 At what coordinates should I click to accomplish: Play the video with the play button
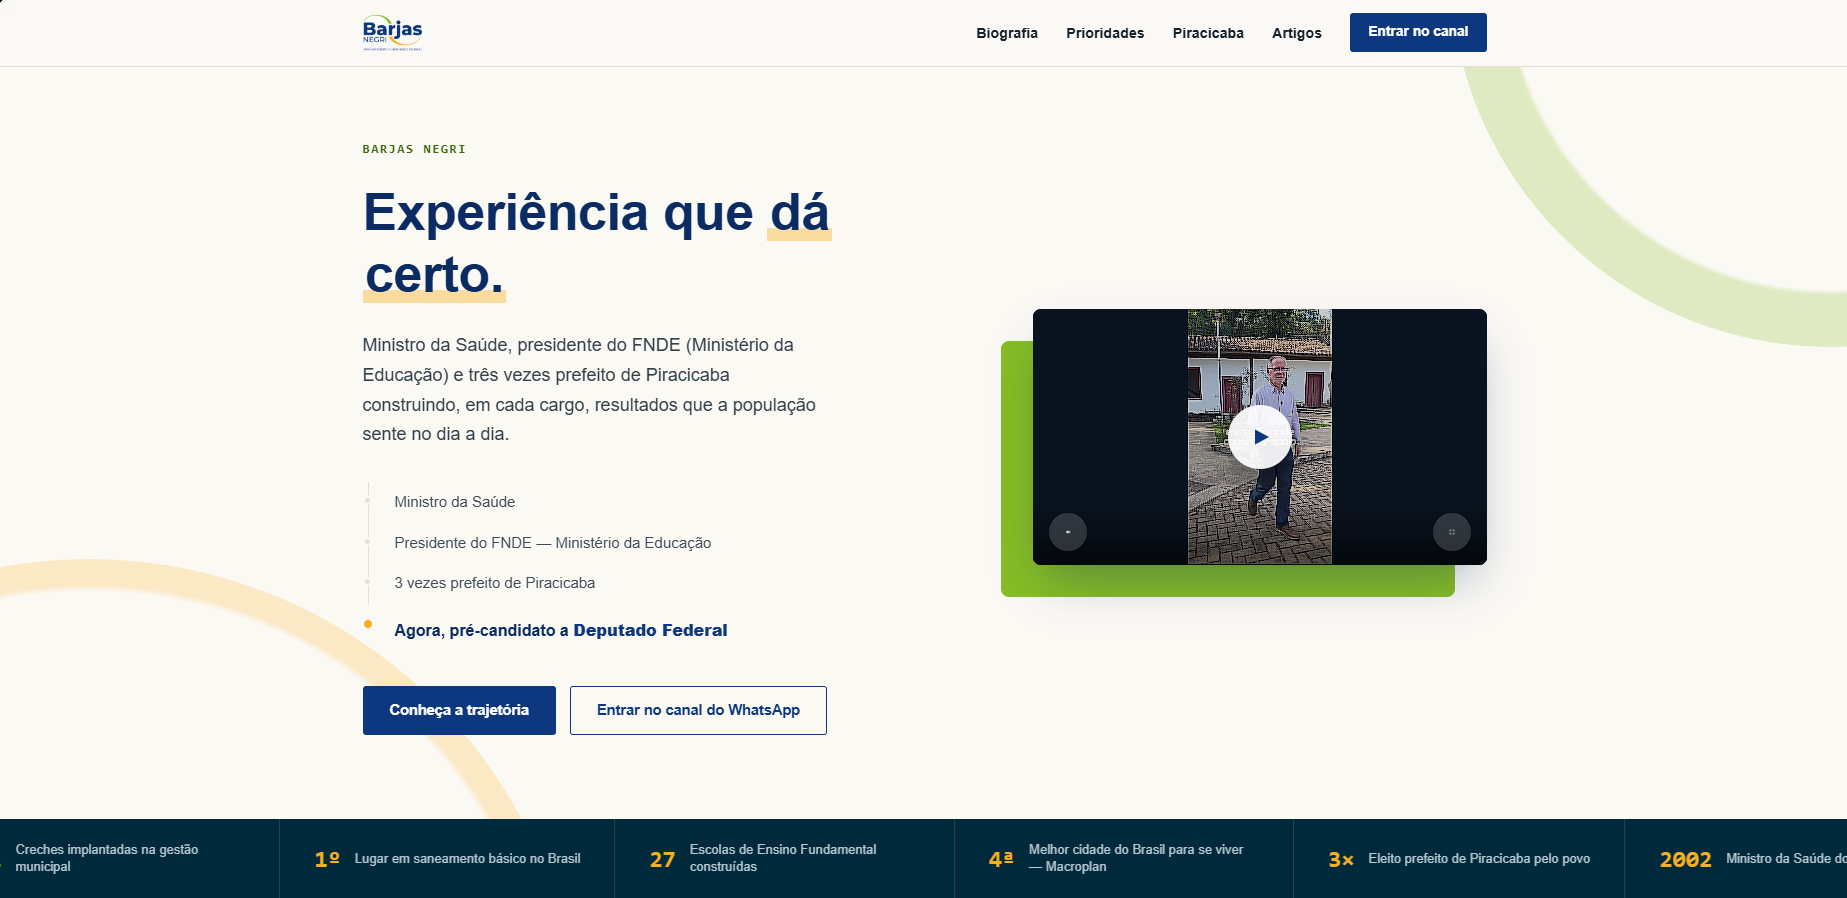1259,437
